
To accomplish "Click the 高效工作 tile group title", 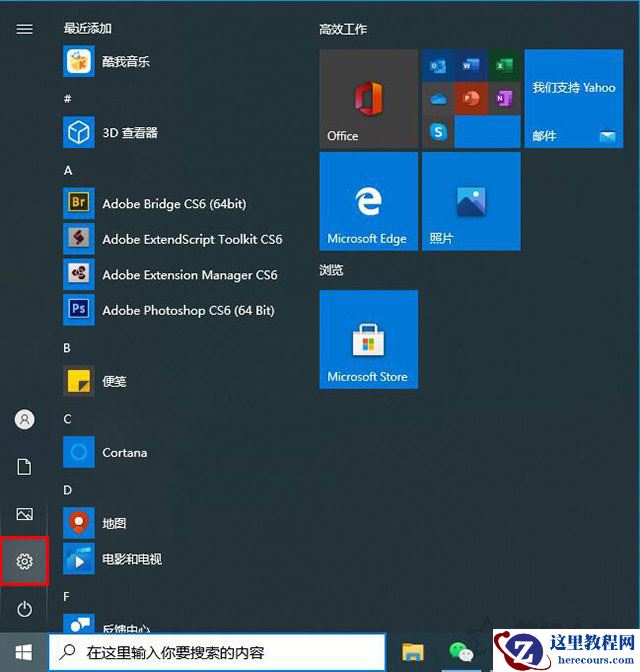I will 343,29.
